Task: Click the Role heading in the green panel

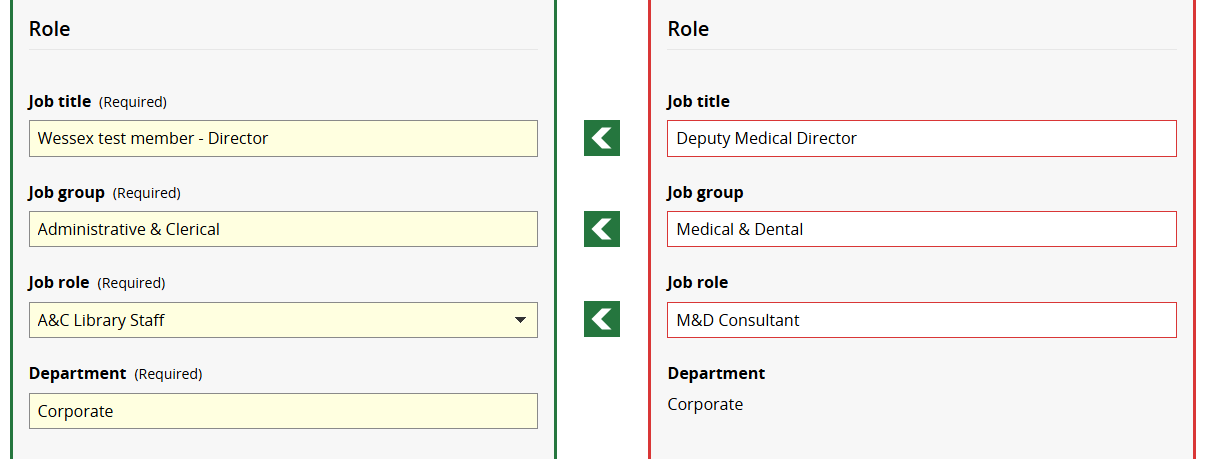Action: pyautogui.click(x=49, y=29)
